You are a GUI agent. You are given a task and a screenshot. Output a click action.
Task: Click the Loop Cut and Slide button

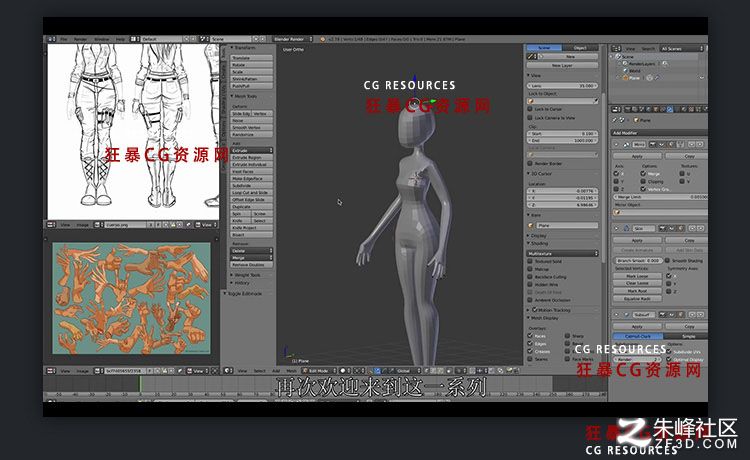click(x=252, y=192)
